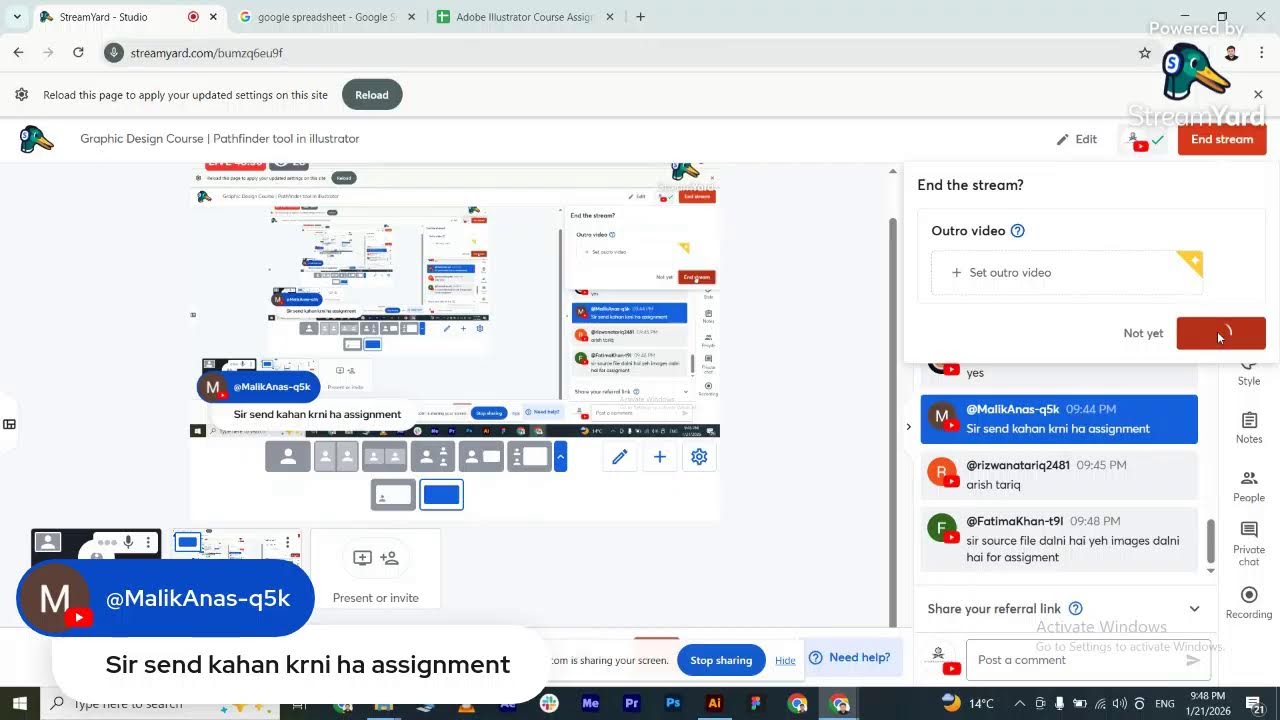Screen dimensions: 1280x720
Task: Switch to Adobe Illustrator Course Assignment tab
Action: [524, 17]
